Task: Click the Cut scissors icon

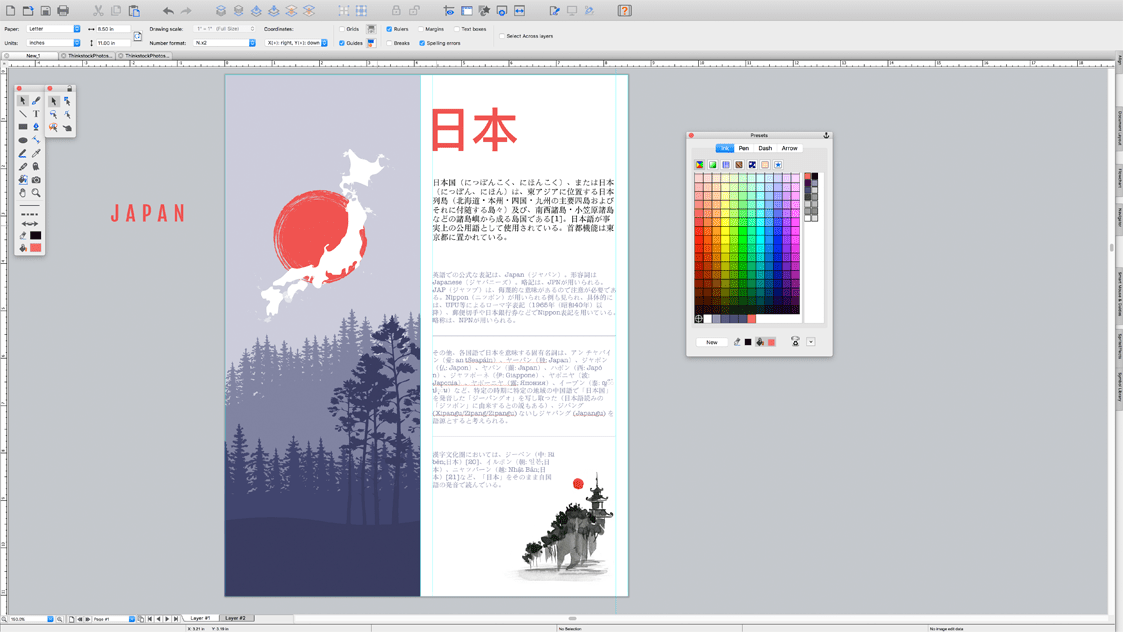Action: click(98, 11)
